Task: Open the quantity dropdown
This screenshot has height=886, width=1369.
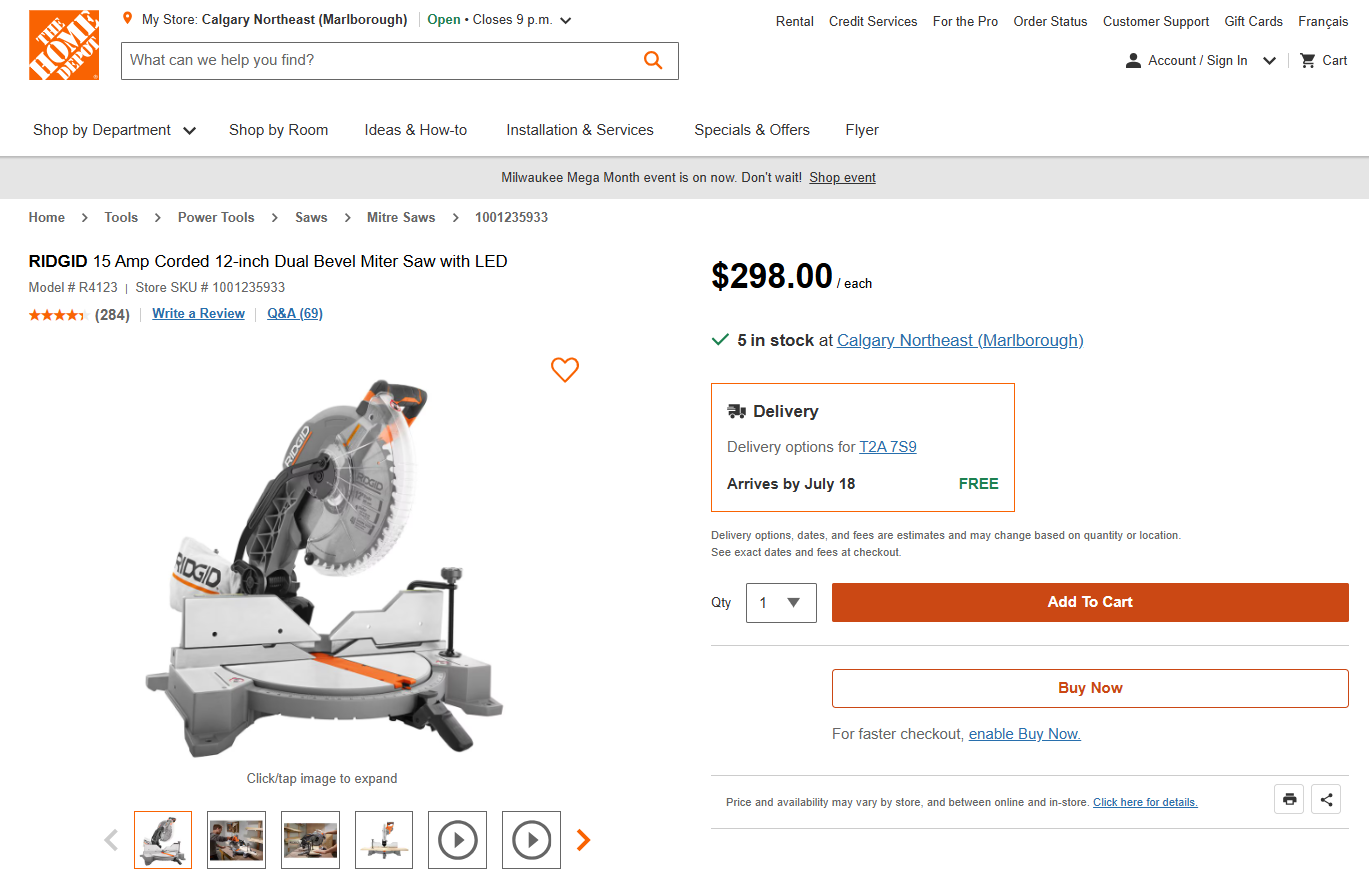Action: click(x=781, y=603)
